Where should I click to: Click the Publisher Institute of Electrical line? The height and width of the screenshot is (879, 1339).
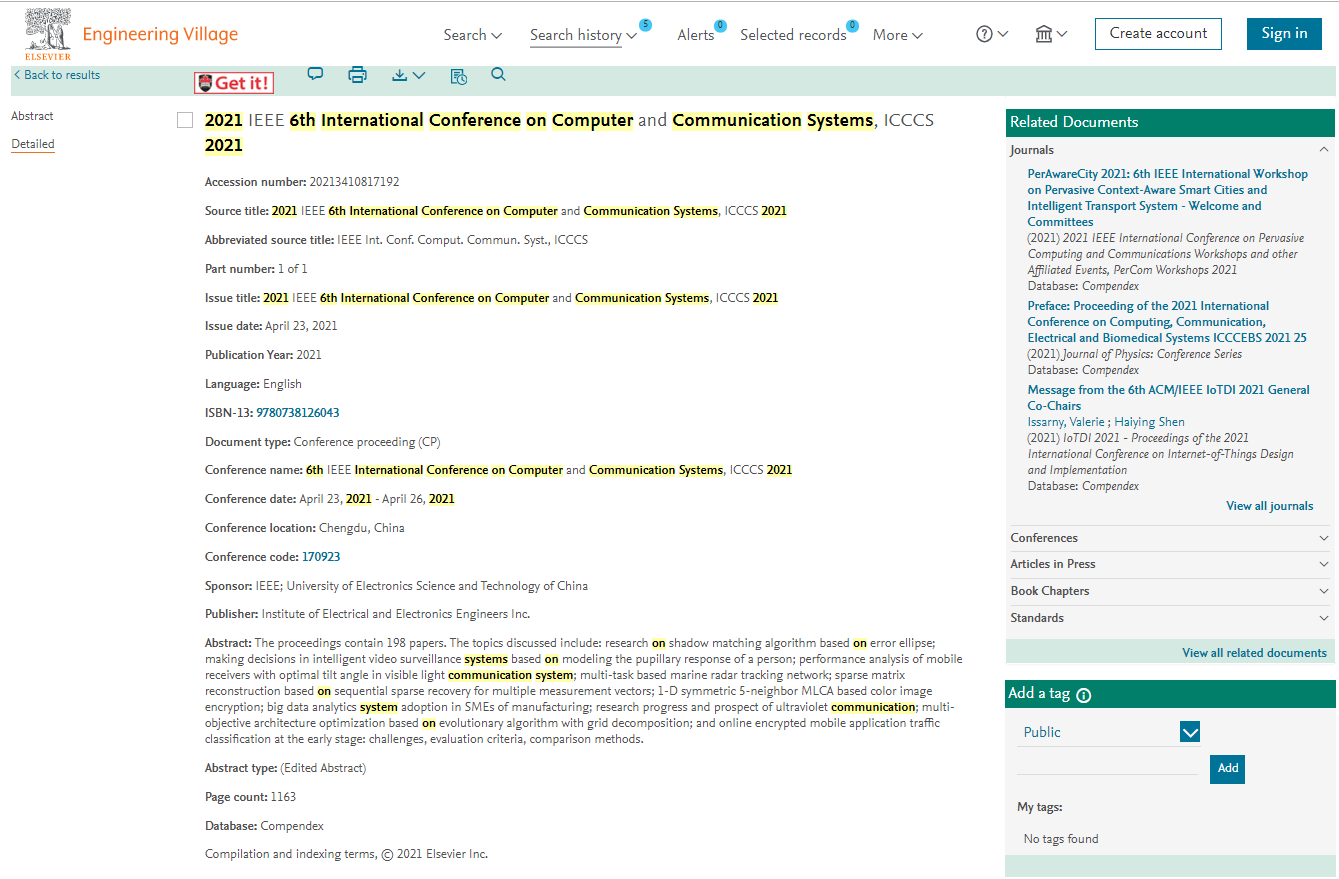click(367, 614)
